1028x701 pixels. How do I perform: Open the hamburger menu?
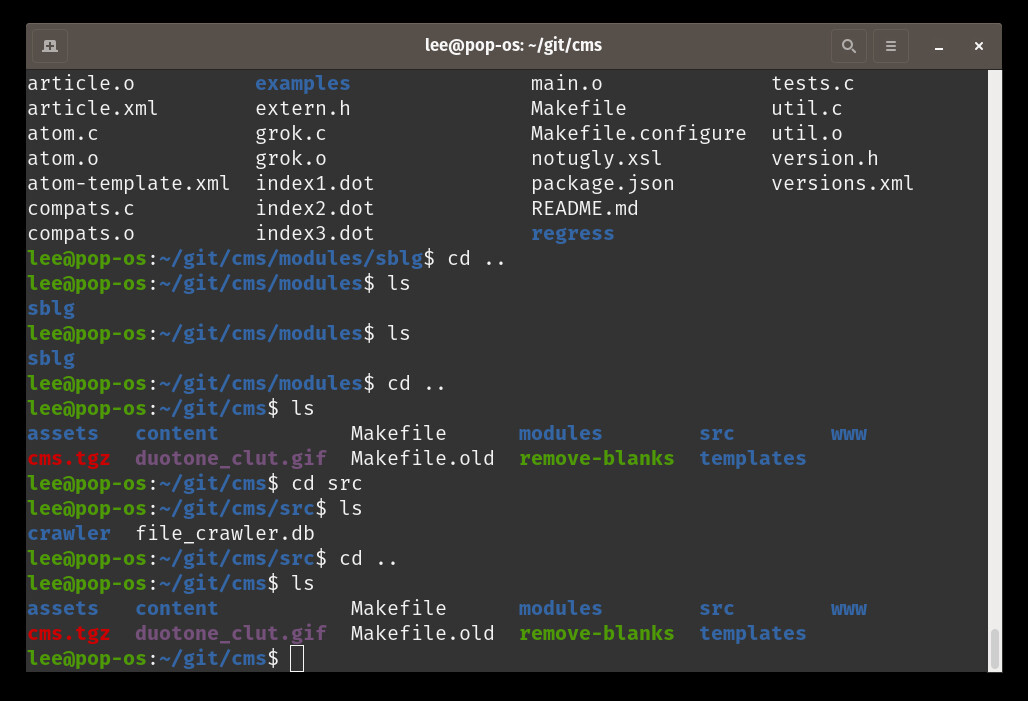click(890, 46)
